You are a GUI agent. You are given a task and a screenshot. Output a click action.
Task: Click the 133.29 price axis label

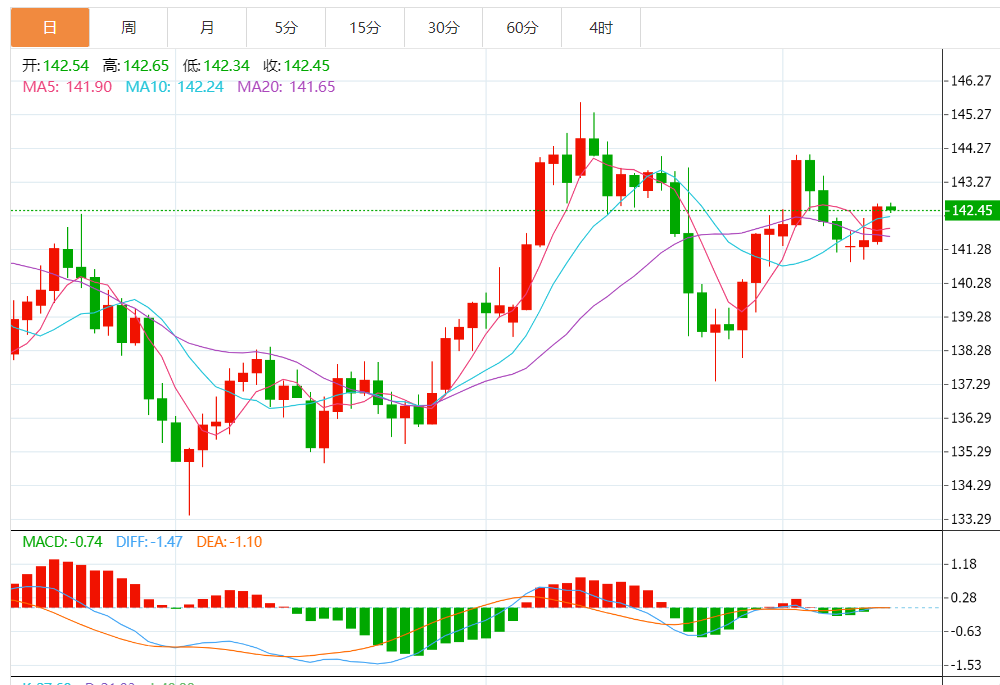click(x=971, y=519)
